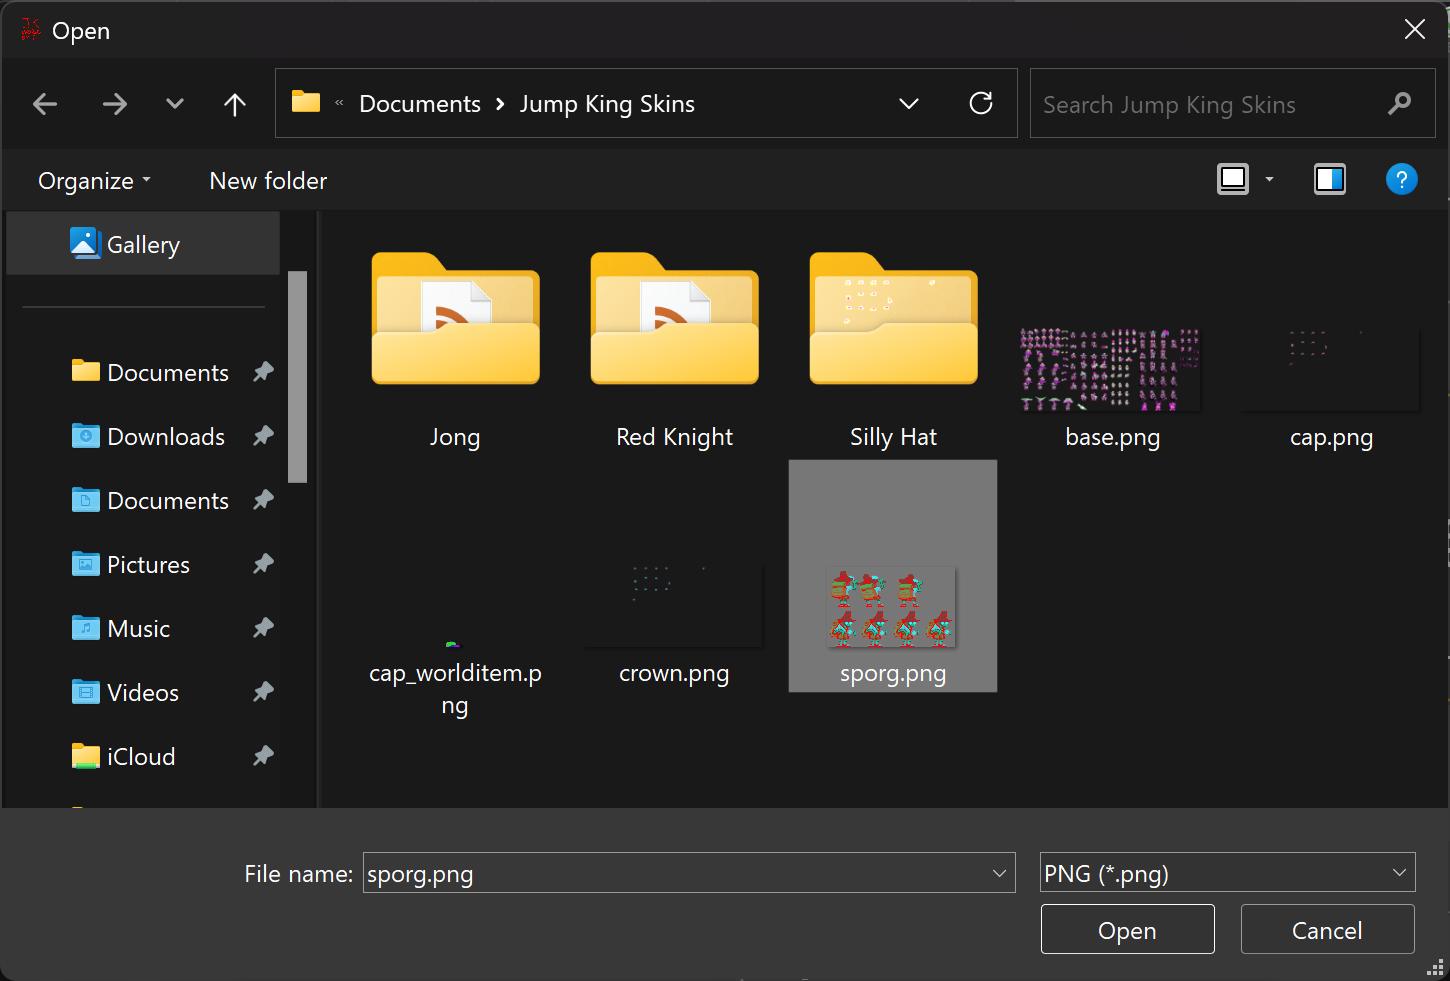Open recent locations chevron next to Forward

pyautogui.click(x=175, y=104)
